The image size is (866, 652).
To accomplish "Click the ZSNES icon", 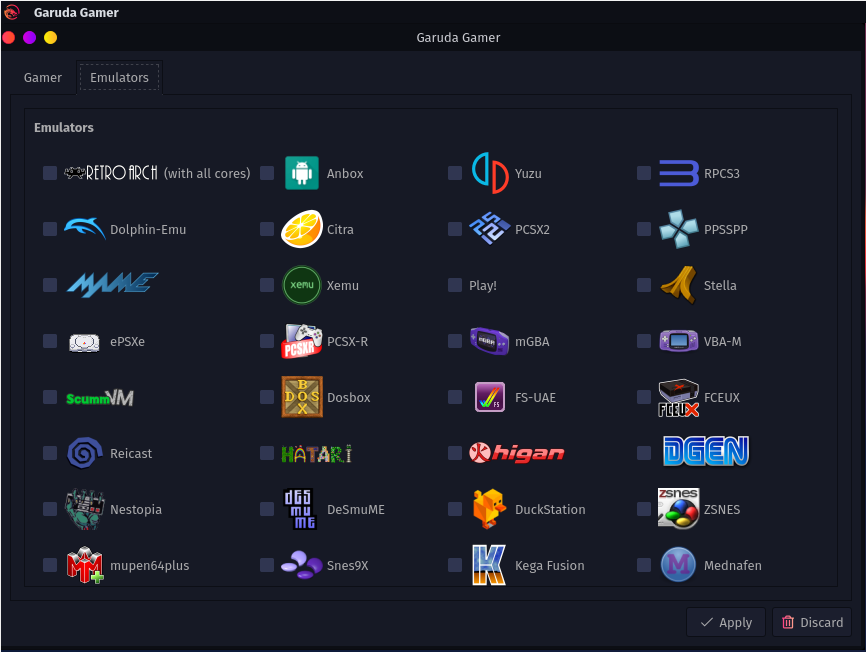I will (x=679, y=508).
